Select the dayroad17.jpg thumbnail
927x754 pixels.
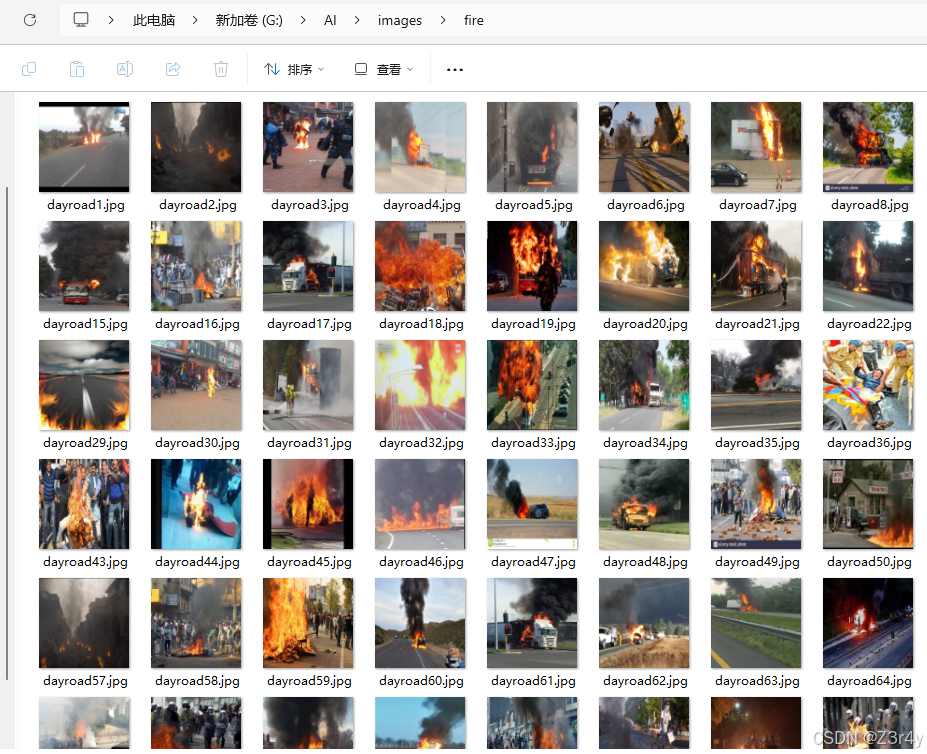click(308, 266)
